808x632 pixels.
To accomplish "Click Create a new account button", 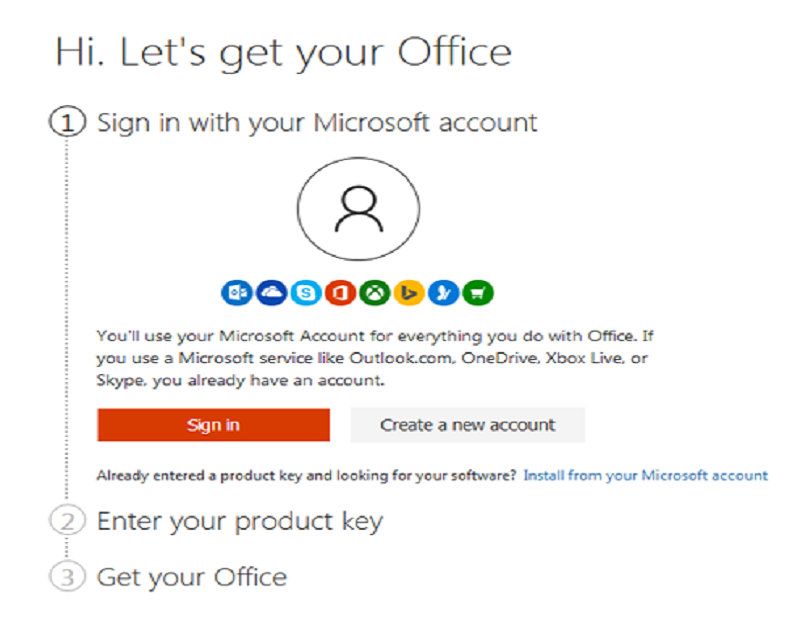I will click(x=467, y=425).
